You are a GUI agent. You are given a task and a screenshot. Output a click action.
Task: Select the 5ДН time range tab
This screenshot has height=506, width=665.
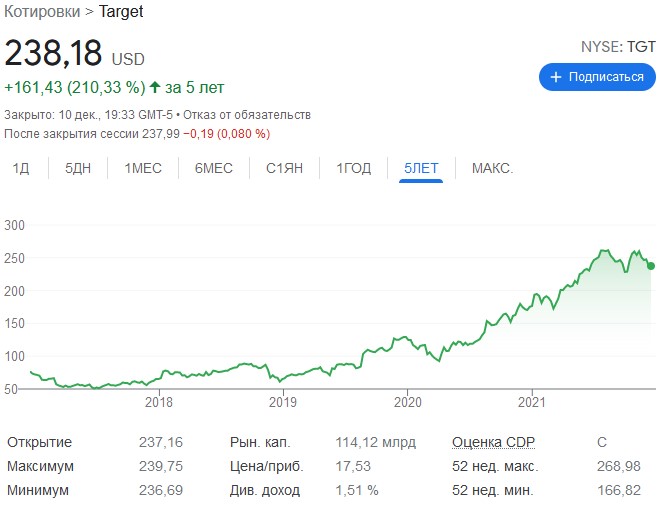click(78, 168)
